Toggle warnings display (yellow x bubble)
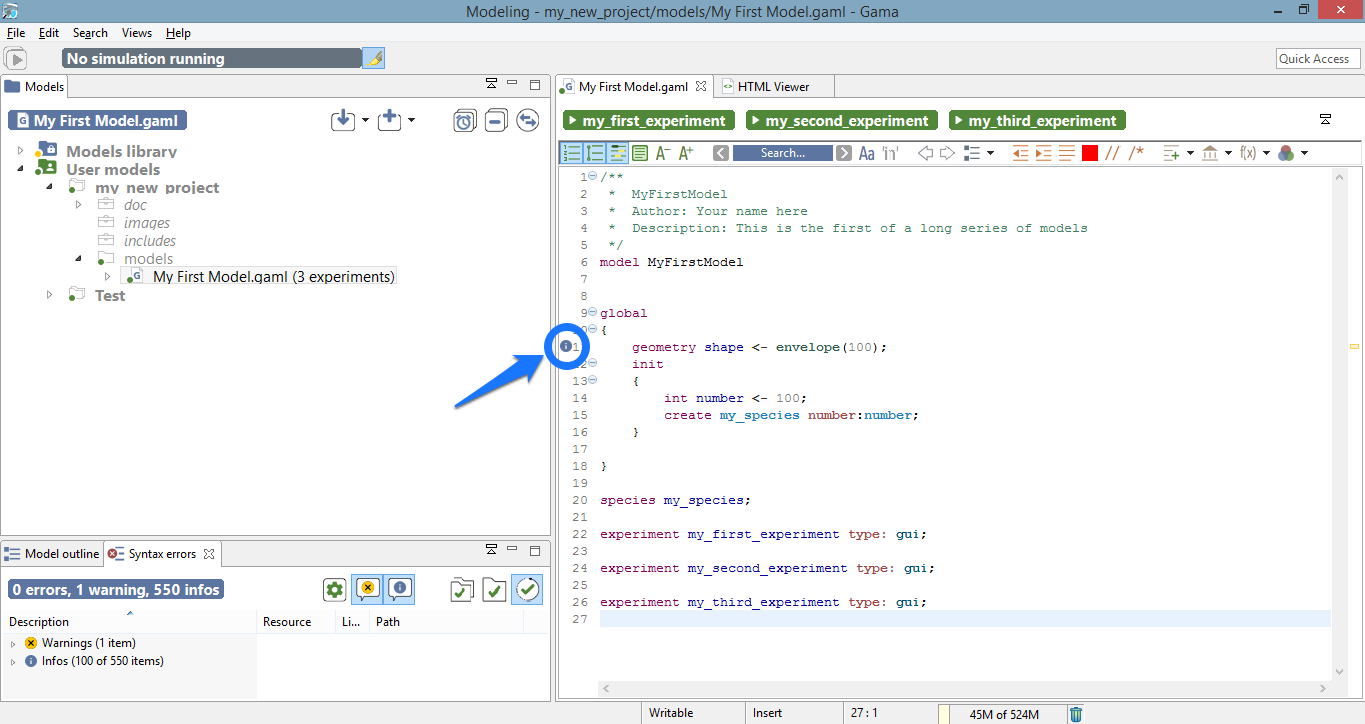This screenshot has height=724, width=1365. (x=368, y=590)
